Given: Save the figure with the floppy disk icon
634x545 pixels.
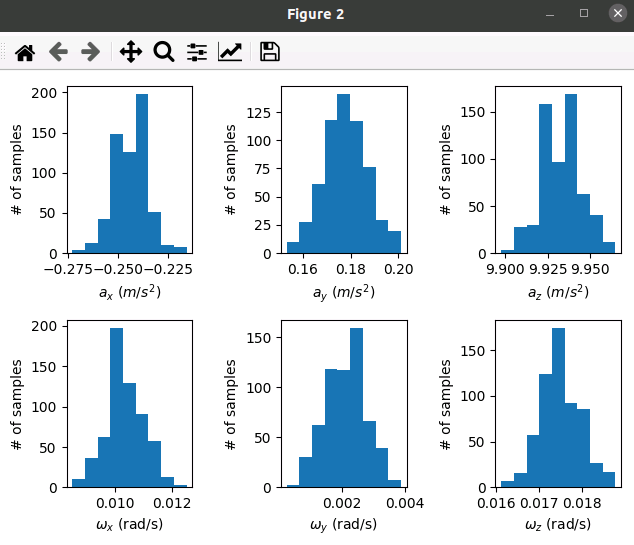Looking at the screenshot, I should [270, 52].
